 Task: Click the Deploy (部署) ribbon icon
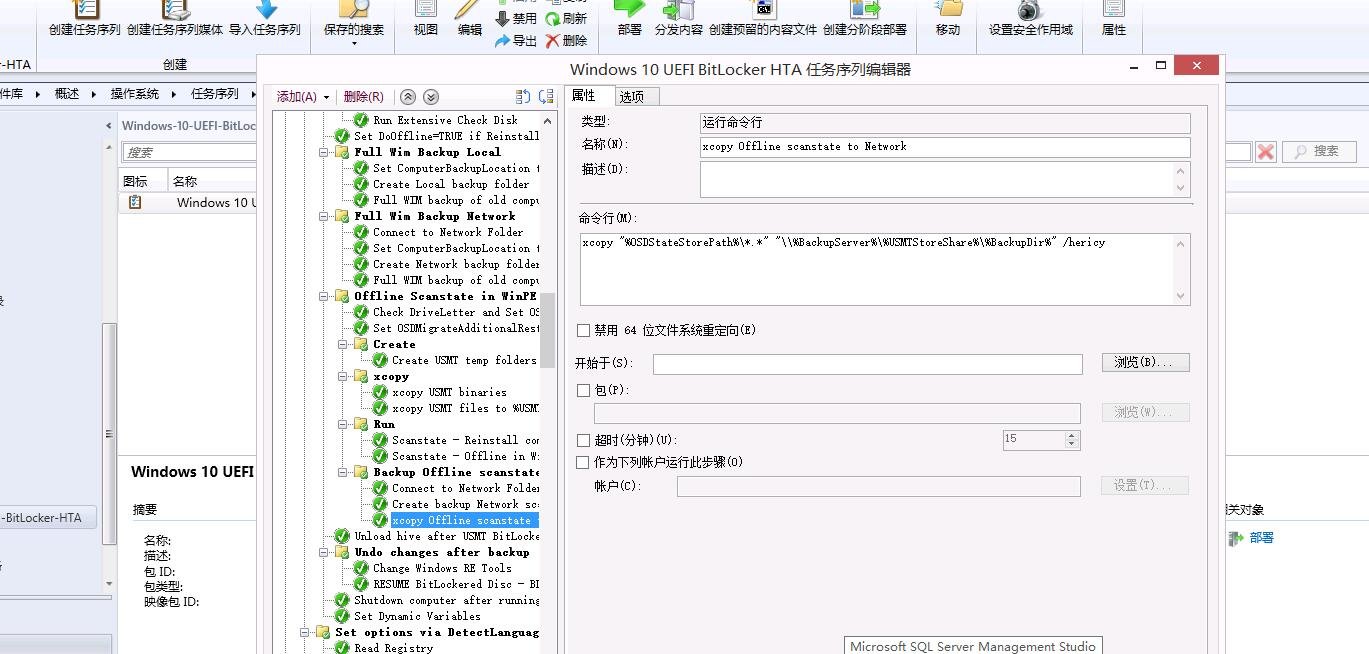click(630, 19)
